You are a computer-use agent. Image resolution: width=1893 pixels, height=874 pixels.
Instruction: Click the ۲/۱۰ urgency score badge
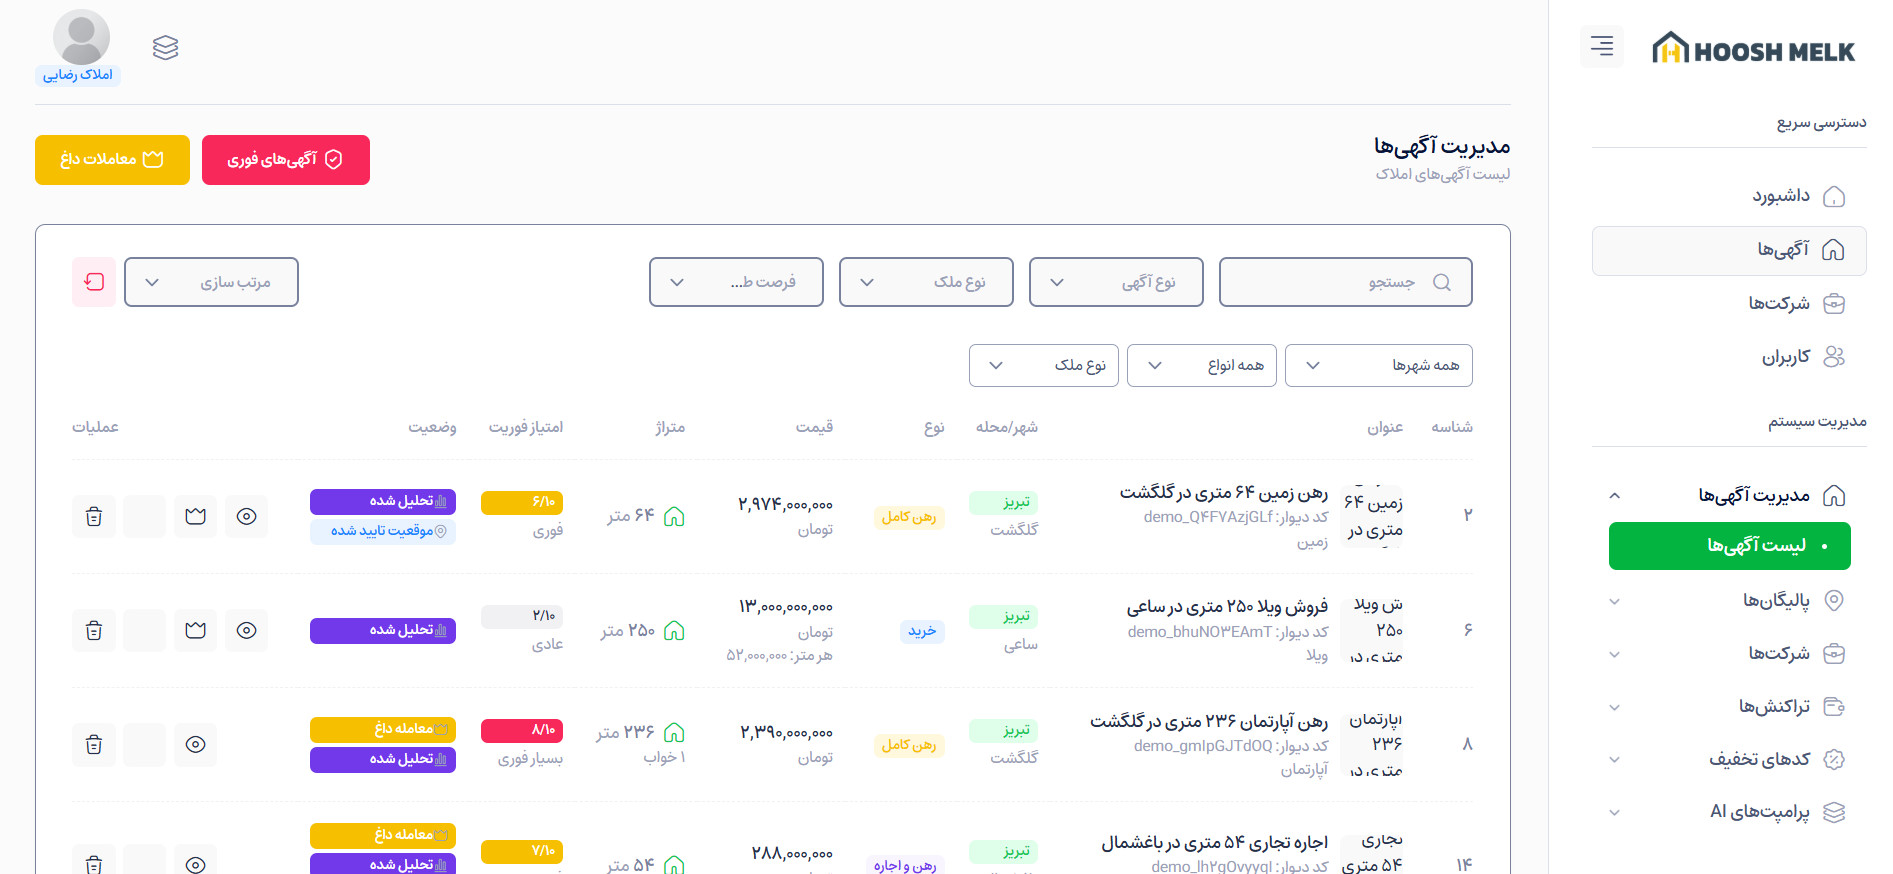[522, 616]
